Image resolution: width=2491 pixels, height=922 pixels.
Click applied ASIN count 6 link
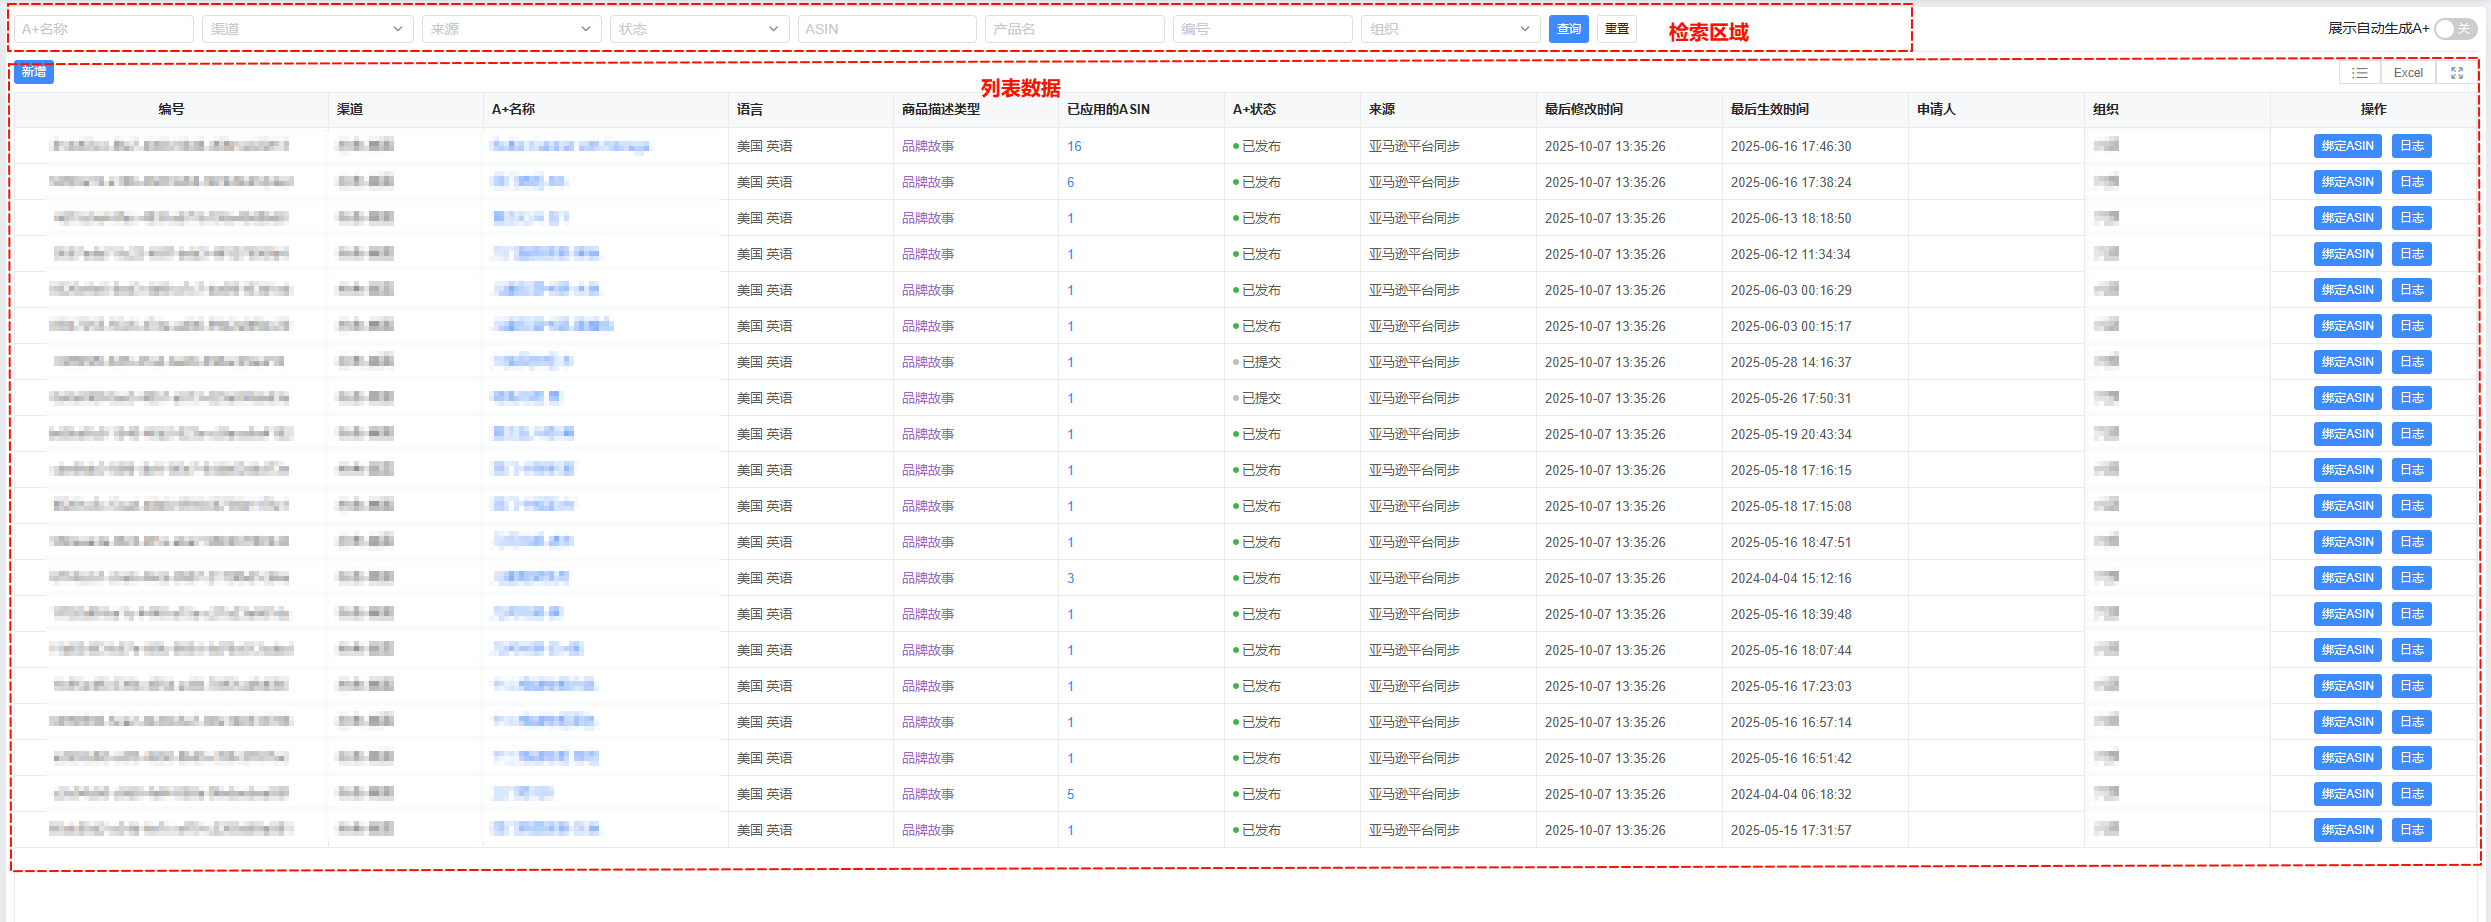1070,182
